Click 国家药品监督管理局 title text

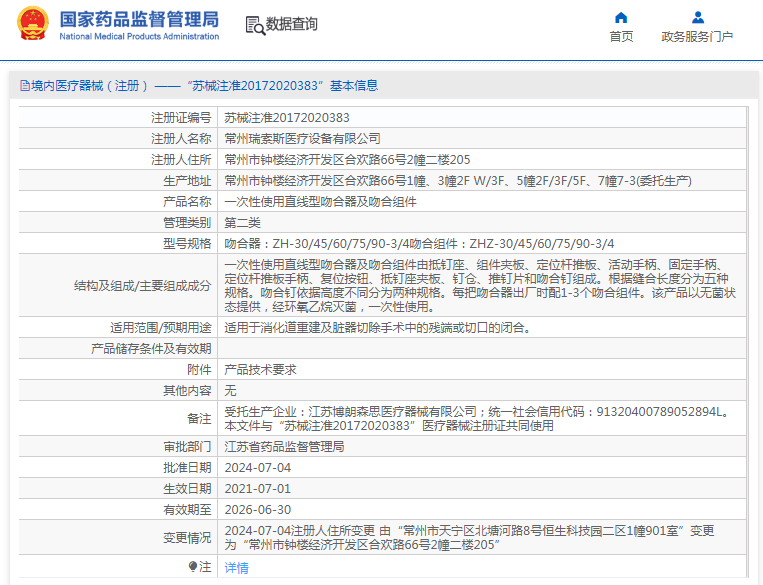[x=139, y=20]
